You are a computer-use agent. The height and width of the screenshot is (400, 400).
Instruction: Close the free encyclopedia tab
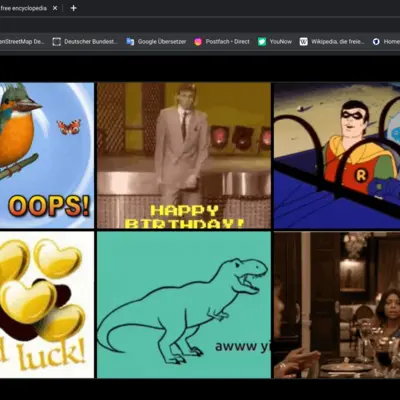coord(55,8)
